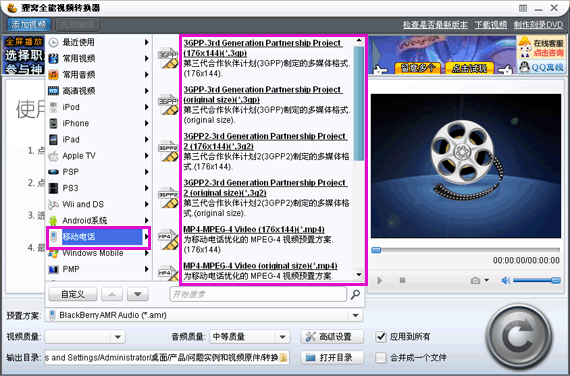The width and height of the screenshot is (570, 376).
Task: Open the snapshot camera icon
Action: tap(475, 280)
